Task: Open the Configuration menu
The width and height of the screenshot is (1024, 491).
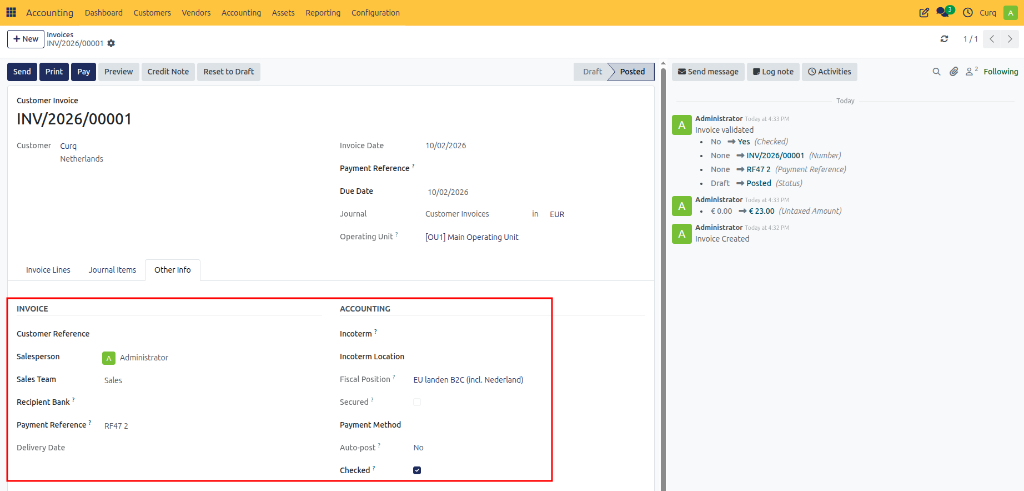Action: 376,13
